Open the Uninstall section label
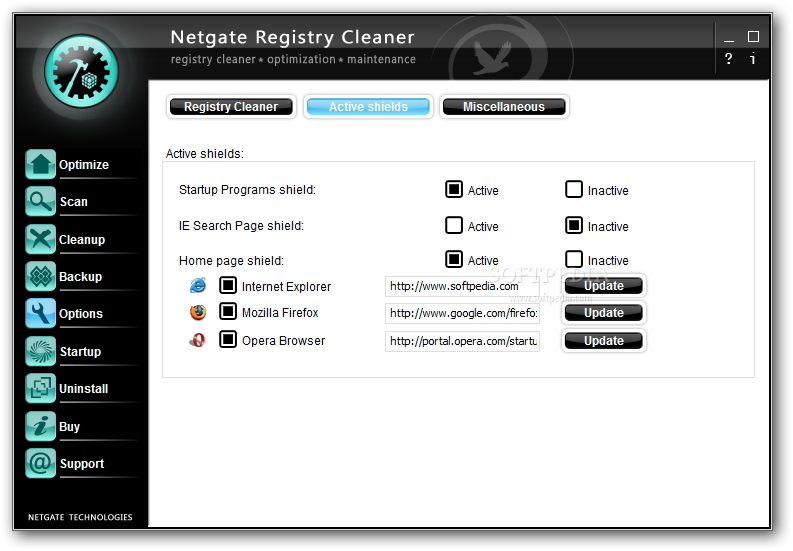The width and height of the screenshot is (793, 551). (x=84, y=389)
